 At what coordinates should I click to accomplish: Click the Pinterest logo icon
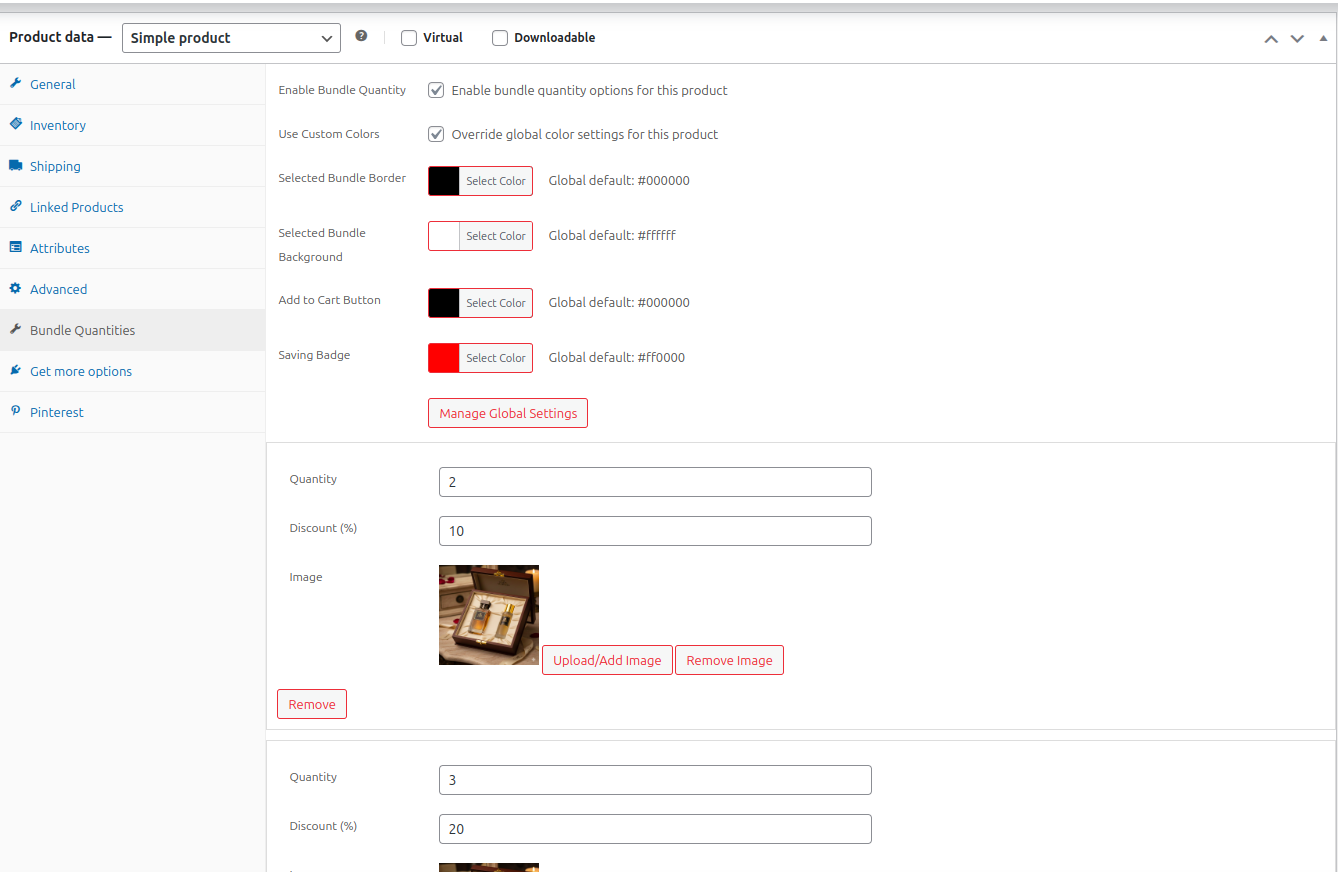coord(15,412)
